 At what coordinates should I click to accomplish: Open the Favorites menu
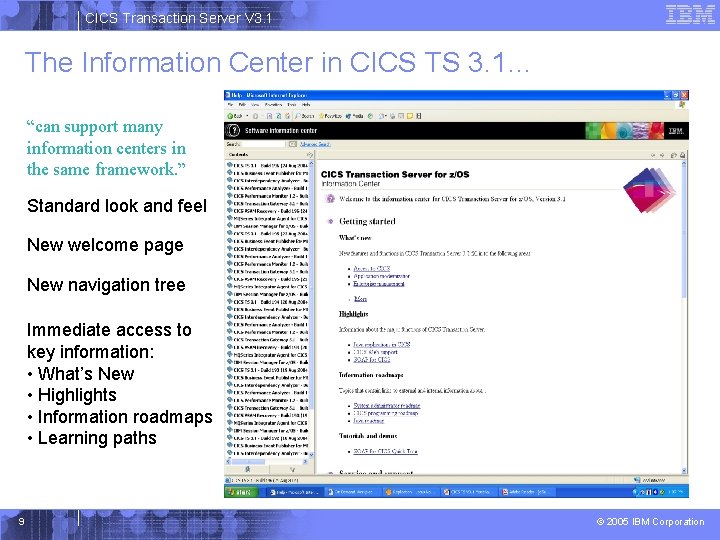coord(273,105)
